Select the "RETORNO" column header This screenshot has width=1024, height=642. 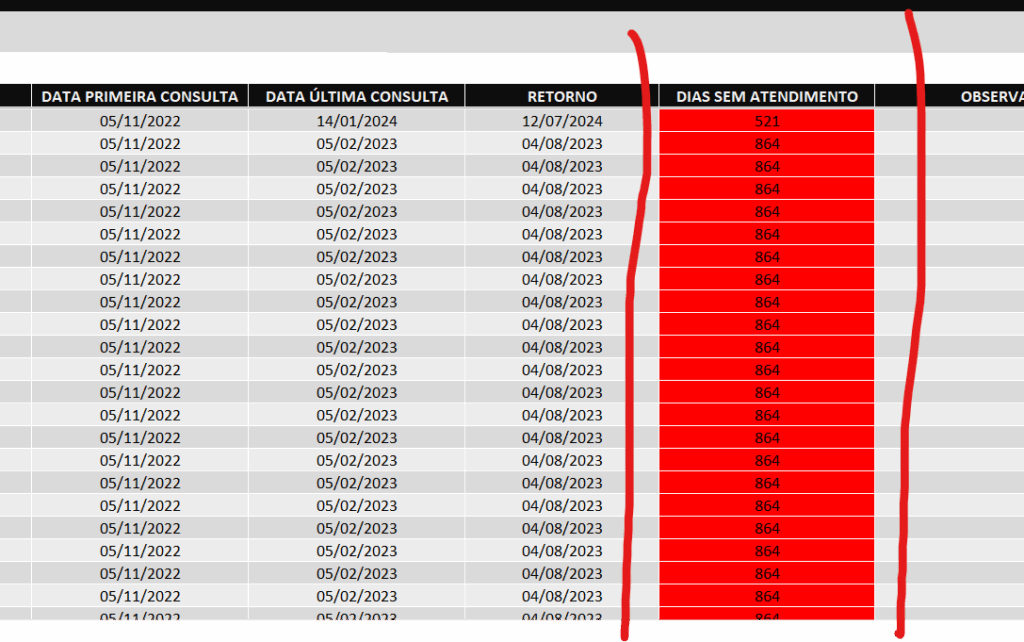tap(562, 97)
